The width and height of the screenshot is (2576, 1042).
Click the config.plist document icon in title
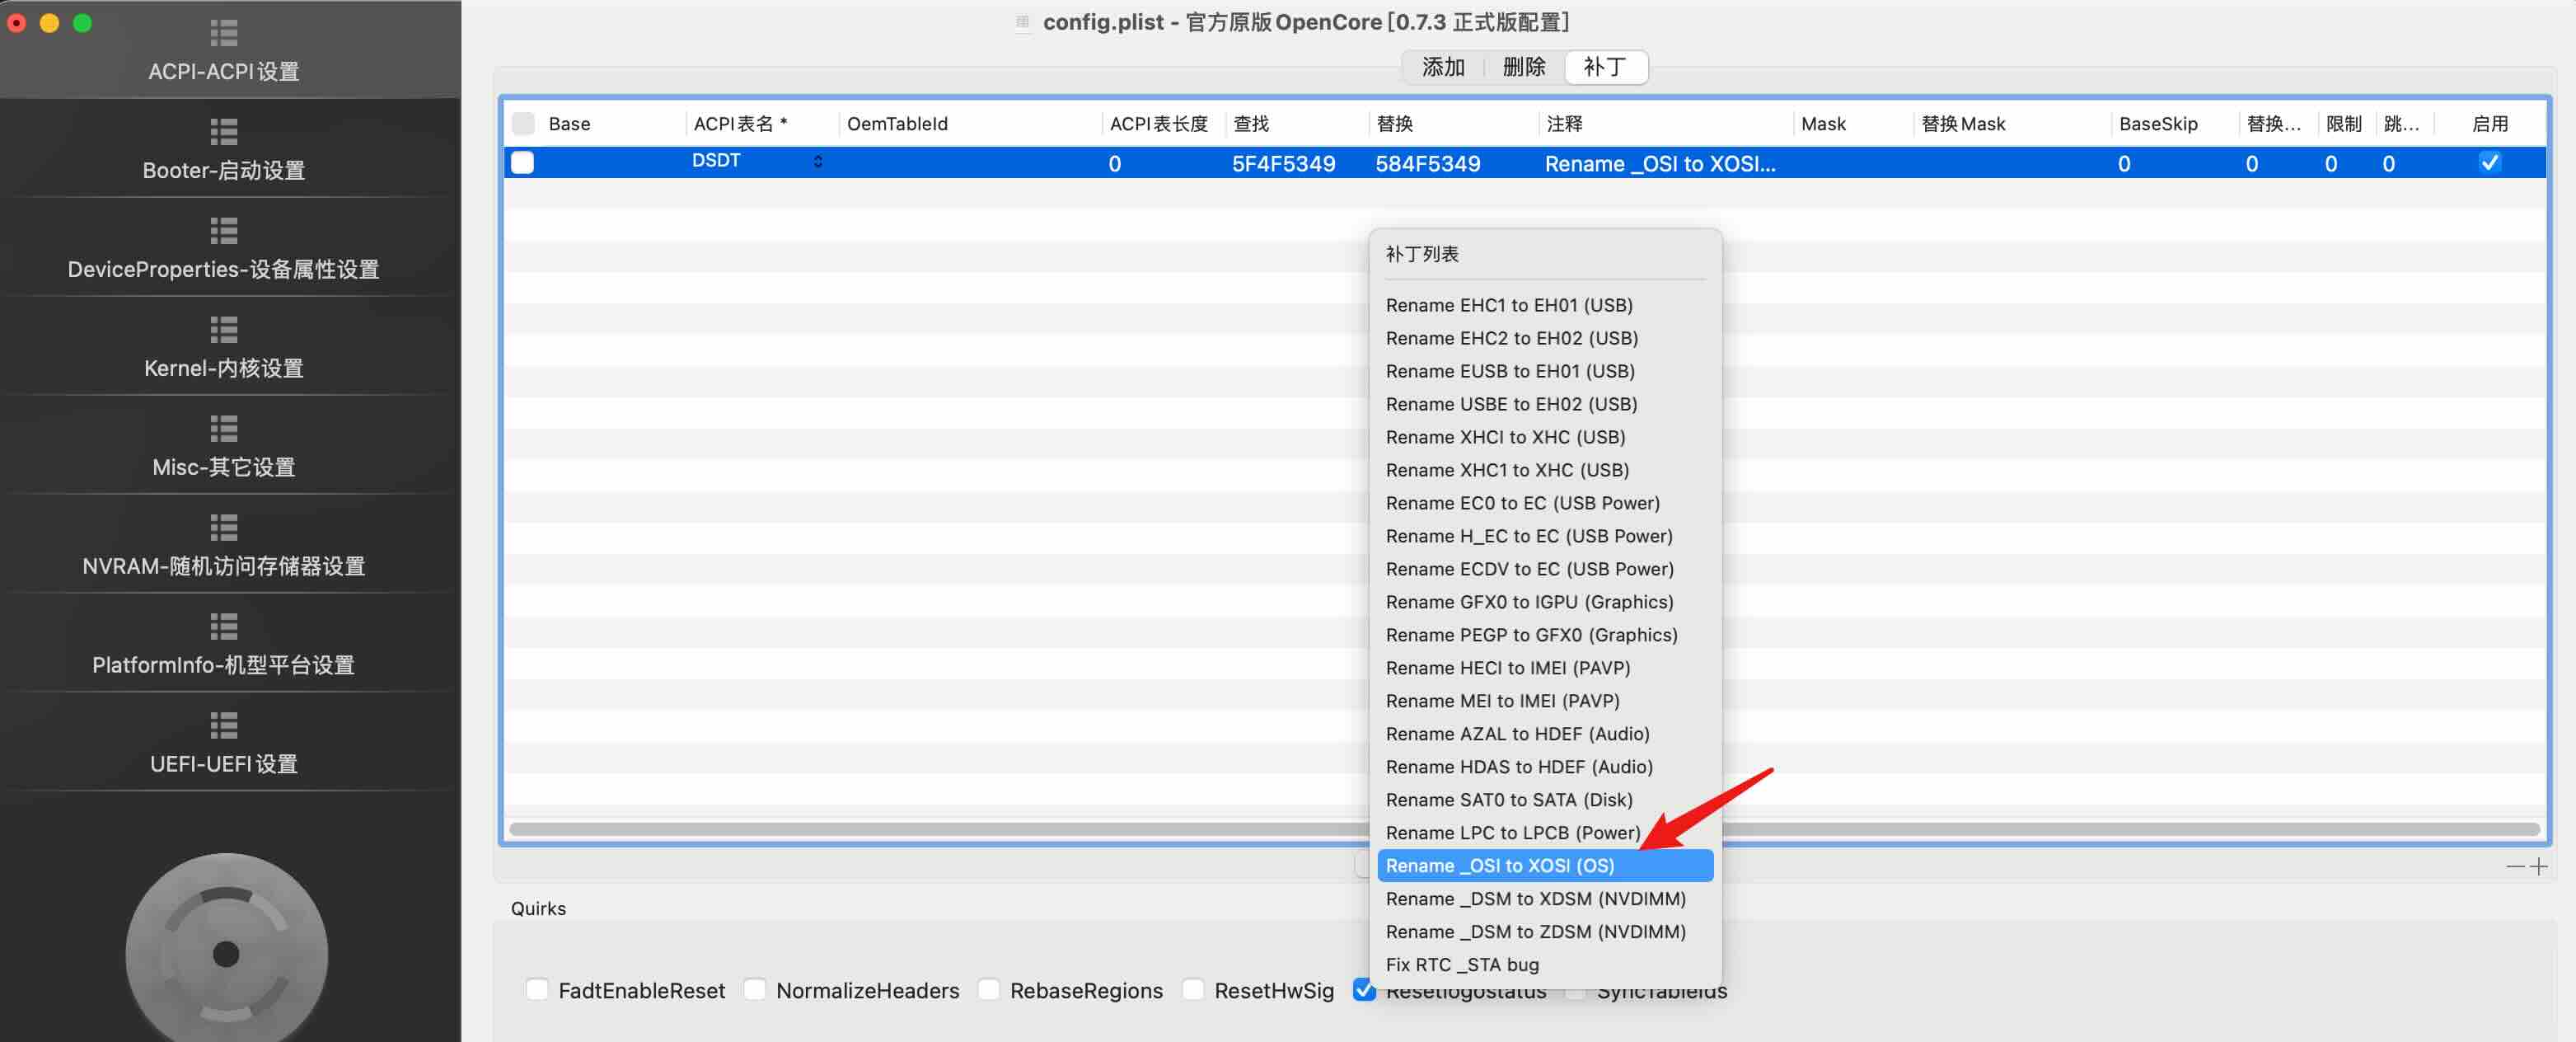(1022, 22)
